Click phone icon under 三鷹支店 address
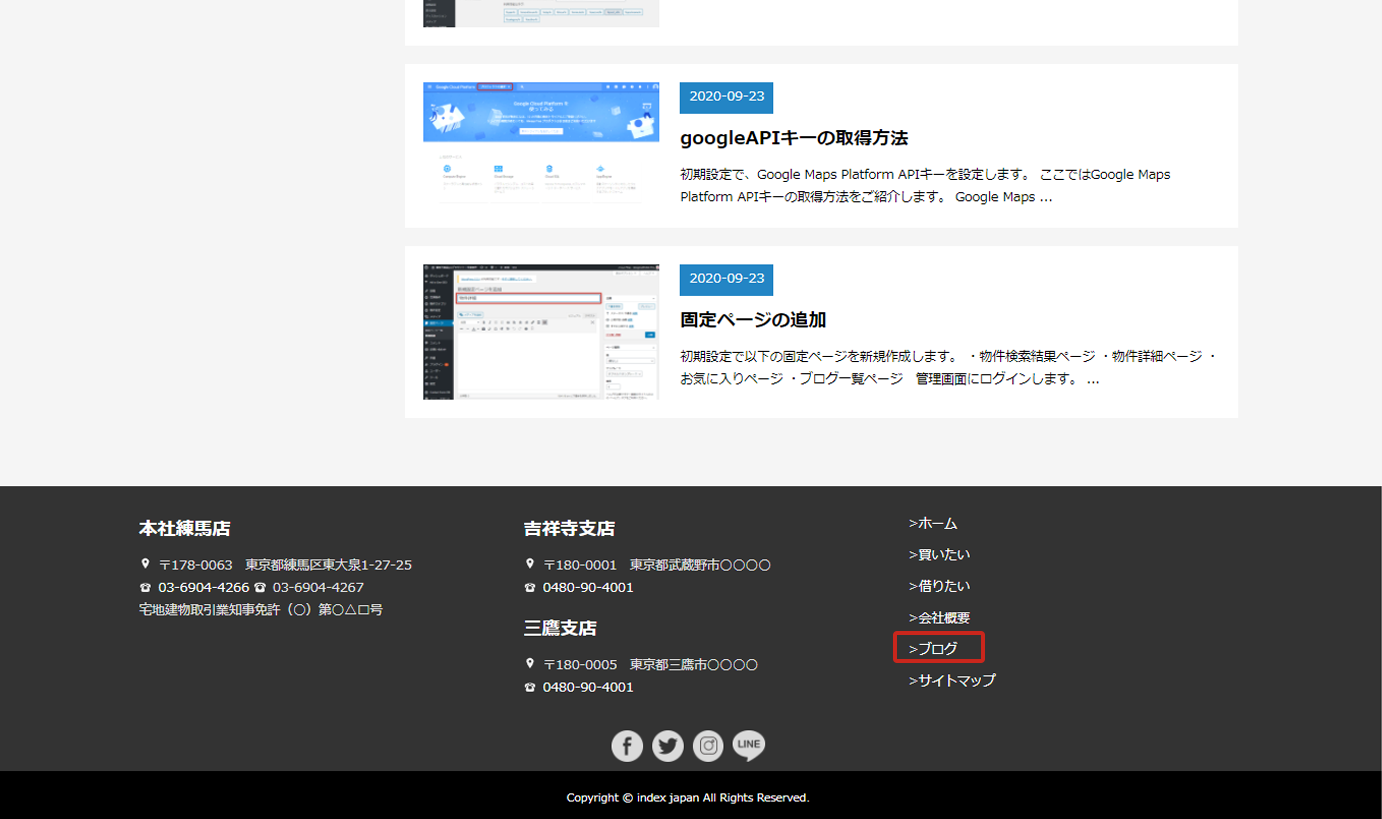The height and width of the screenshot is (819, 1382). pyautogui.click(x=530, y=688)
